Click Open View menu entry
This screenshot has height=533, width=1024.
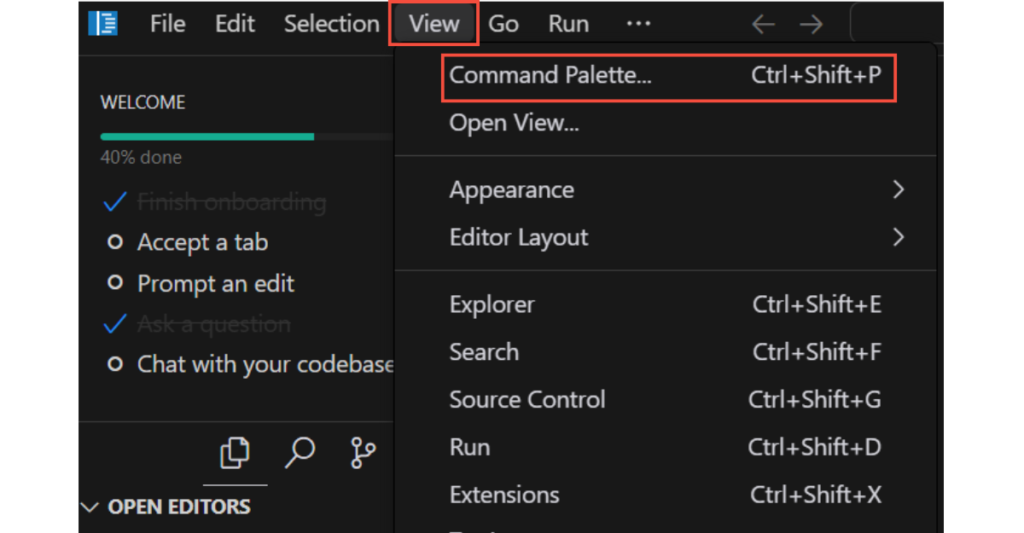514,123
